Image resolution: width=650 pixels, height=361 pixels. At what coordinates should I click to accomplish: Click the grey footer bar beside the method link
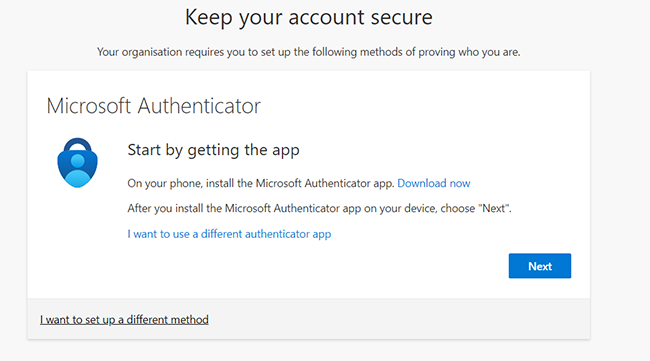tap(398, 319)
